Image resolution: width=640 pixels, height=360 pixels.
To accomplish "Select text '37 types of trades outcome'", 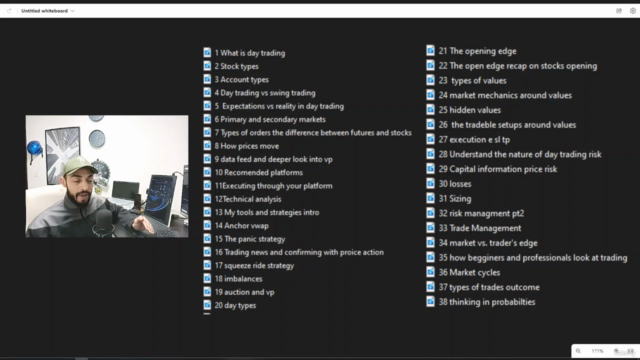I will [x=489, y=287].
